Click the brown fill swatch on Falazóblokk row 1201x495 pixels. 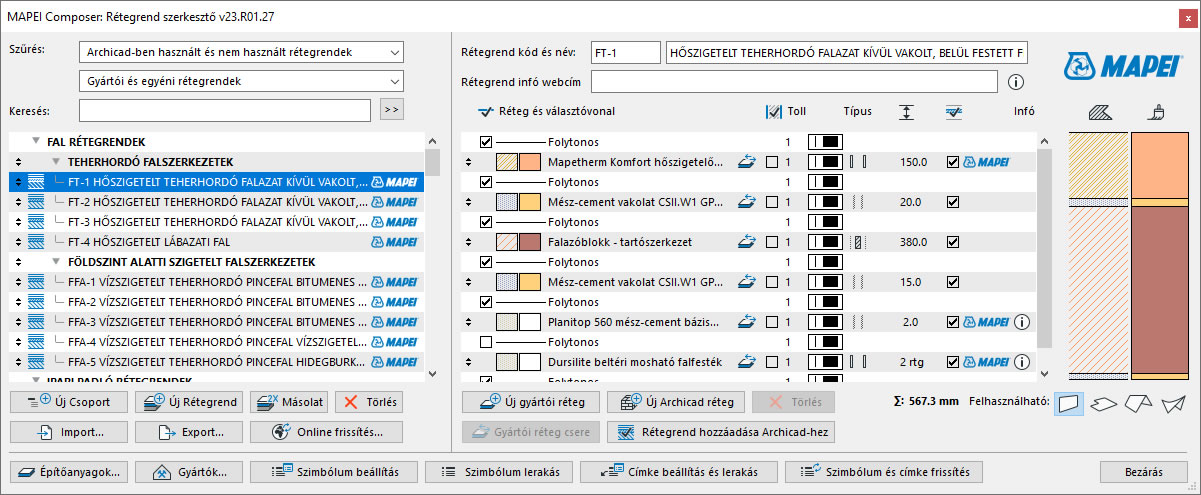[530, 242]
